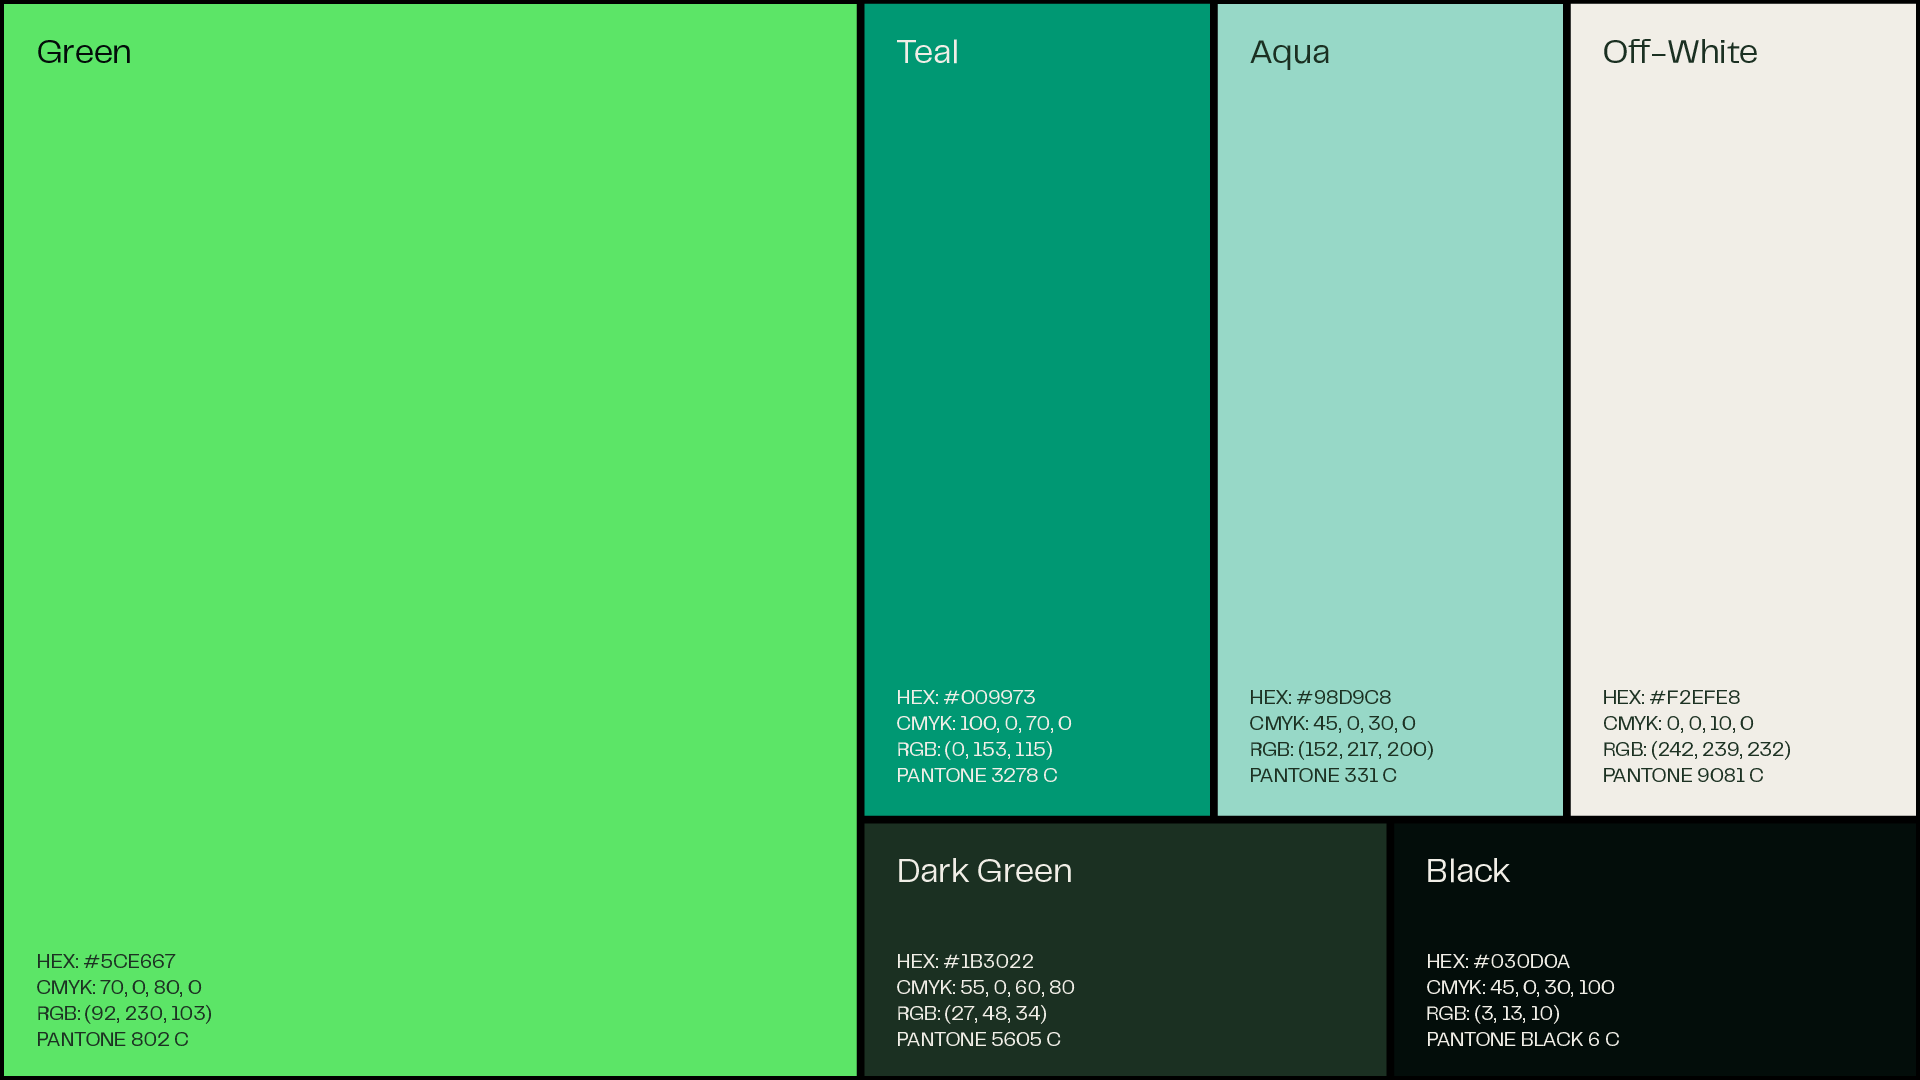Image resolution: width=1920 pixels, height=1080 pixels.
Task: Click the Aqua title label
Action: click(1289, 52)
